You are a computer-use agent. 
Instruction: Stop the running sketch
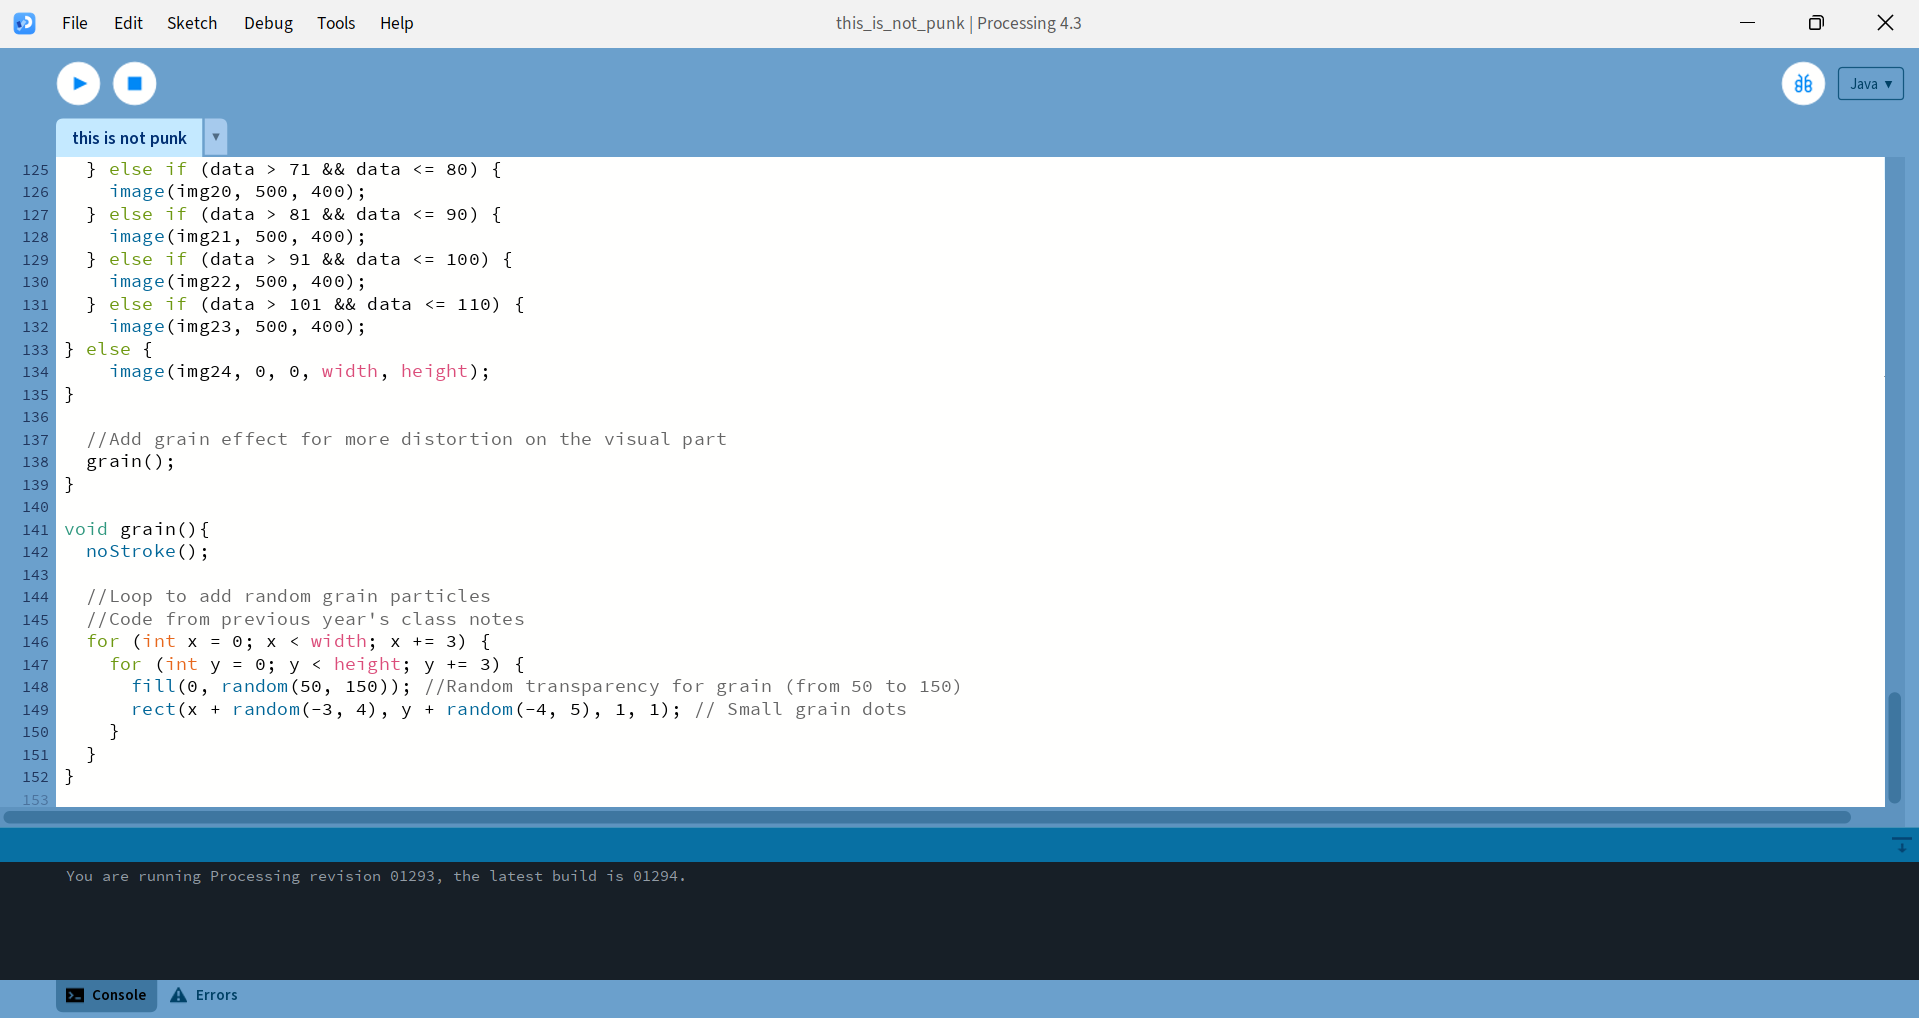coord(135,84)
